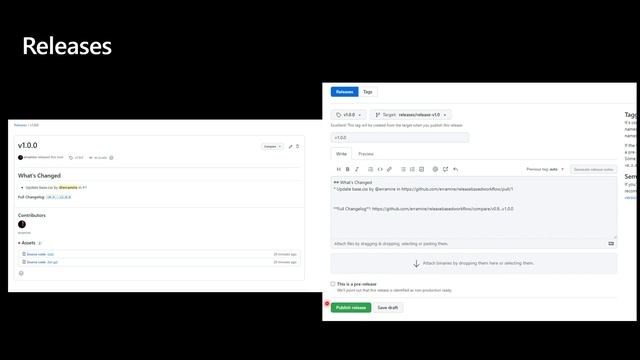This screenshot has height=360, width=640.
Task: Open the v1.0.0 tag chooser dropdown
Action: tap(349, 115)
